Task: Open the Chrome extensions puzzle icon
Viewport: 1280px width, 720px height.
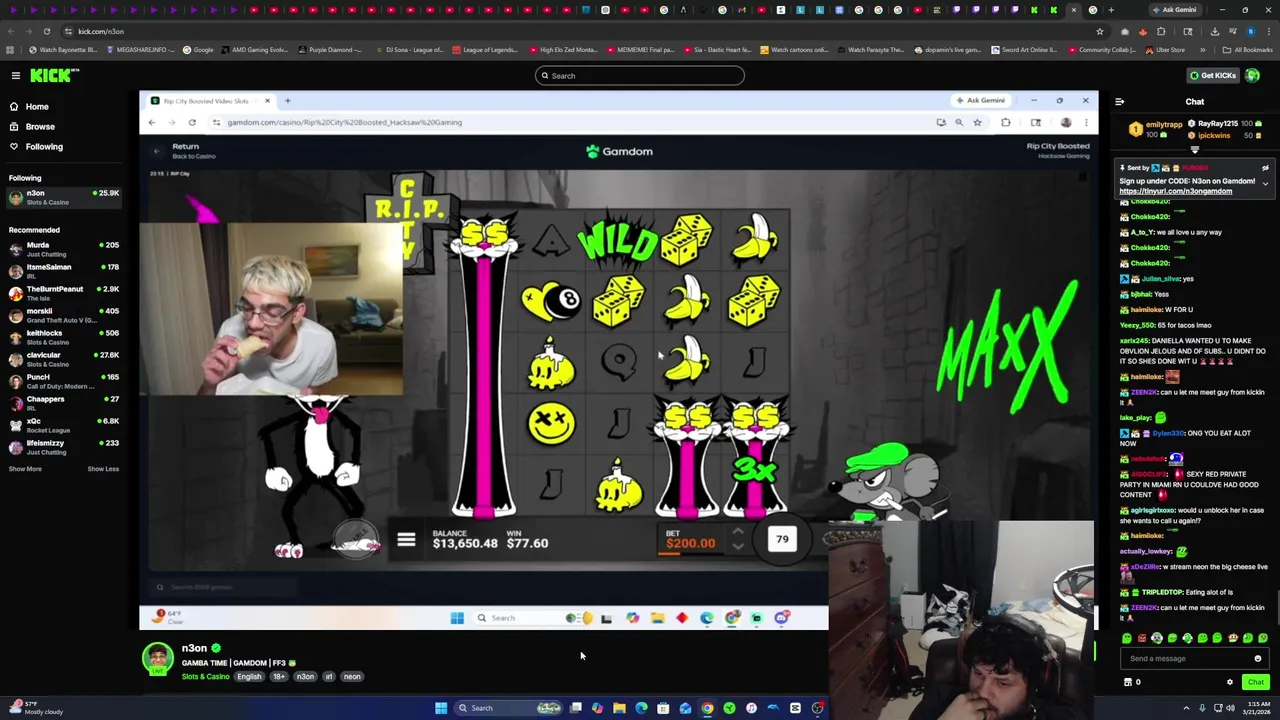Action: 1161,31
